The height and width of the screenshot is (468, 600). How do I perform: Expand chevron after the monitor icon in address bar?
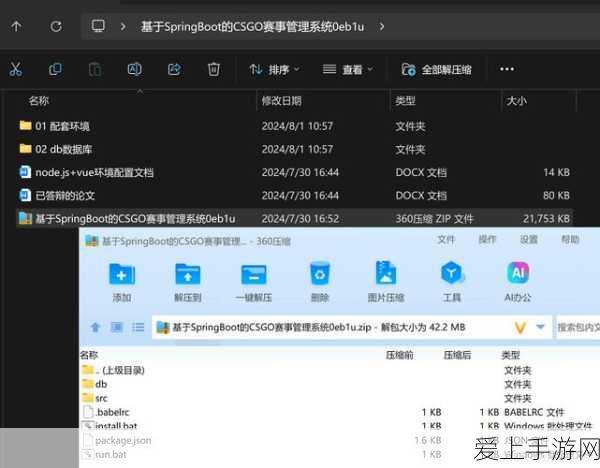[x=123, y=26]
